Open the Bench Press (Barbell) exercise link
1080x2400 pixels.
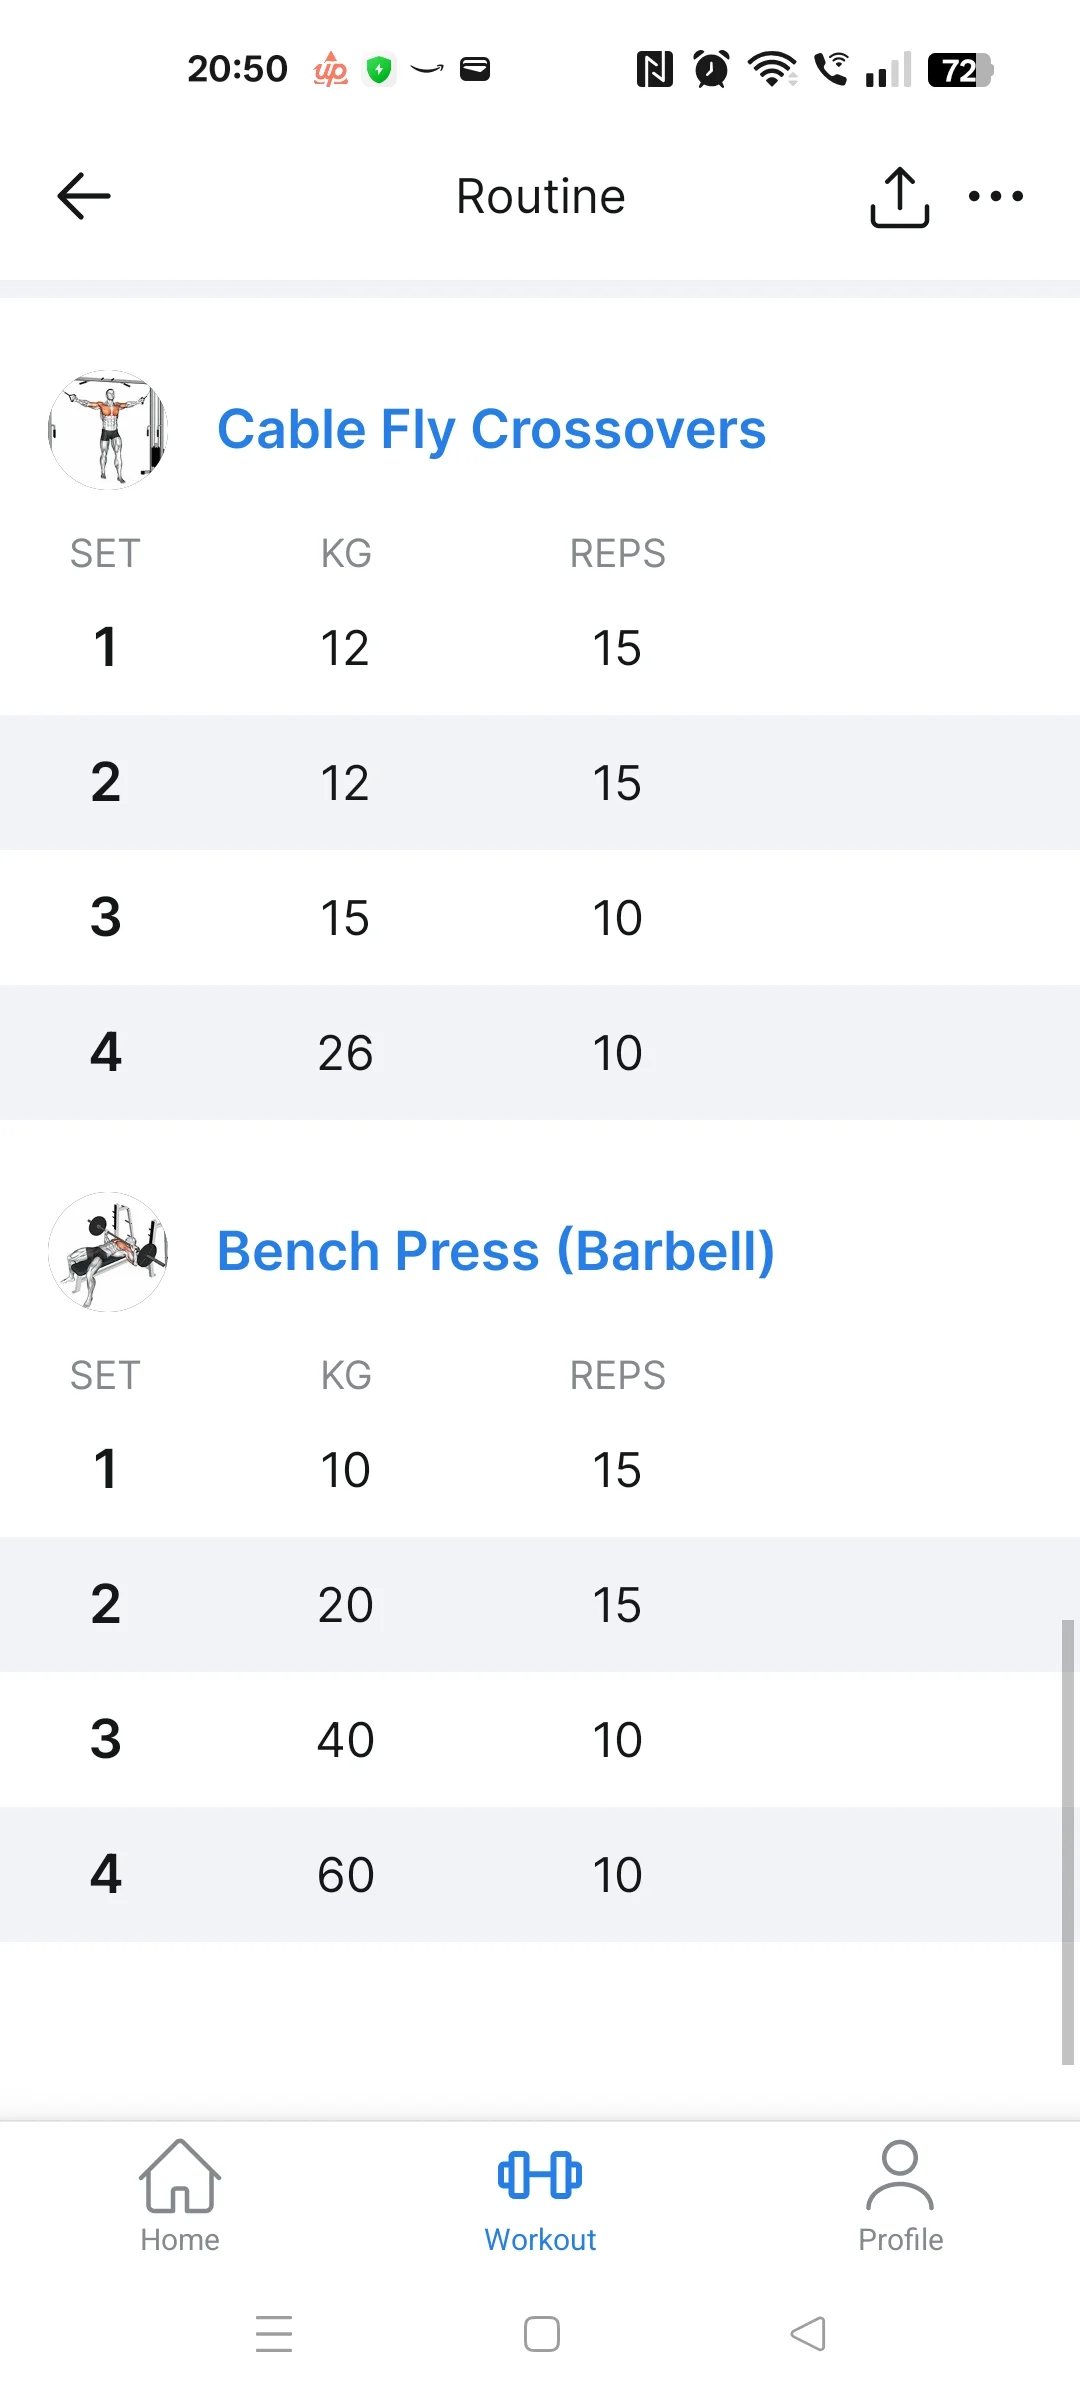pyautogui.click(x=496, y=1252)
